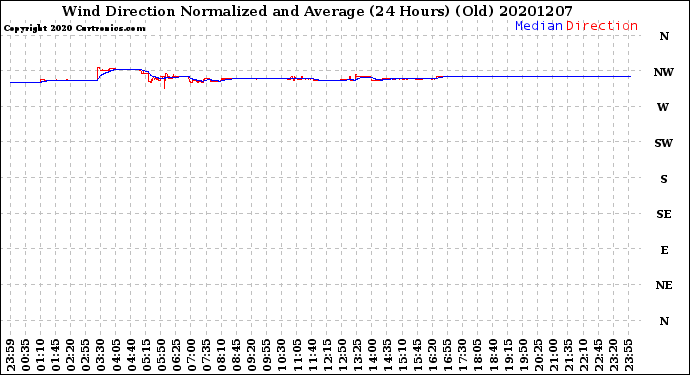Click the 'Copyright 2020 Cartronics.com' text
This screenshot has height=375, width=690.
(74, 28)
